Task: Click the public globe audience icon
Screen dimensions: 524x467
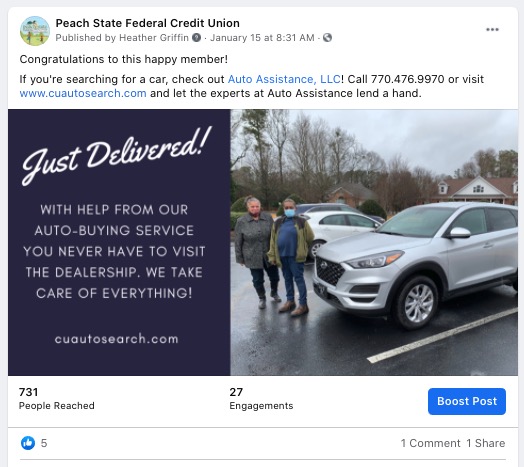Action: tap(328, 37)
